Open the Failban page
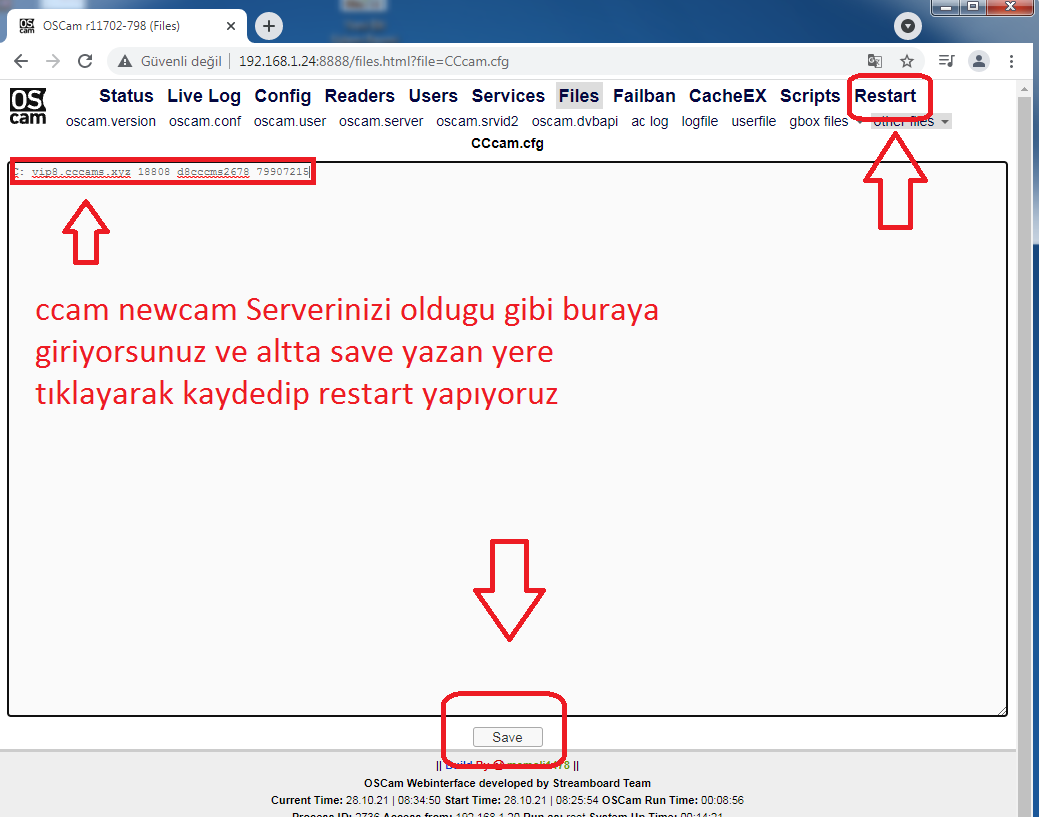Image resolution: width=1039 pixels, height=817 pixels. click(643, 96)
